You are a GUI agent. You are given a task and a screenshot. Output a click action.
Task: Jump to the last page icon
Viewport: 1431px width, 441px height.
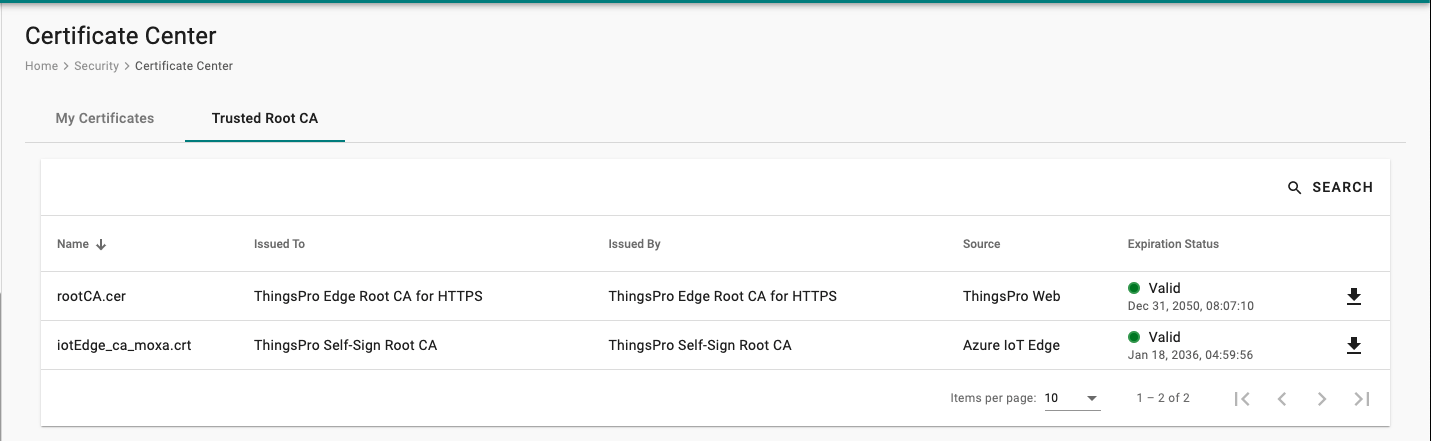pos(1362,398)
